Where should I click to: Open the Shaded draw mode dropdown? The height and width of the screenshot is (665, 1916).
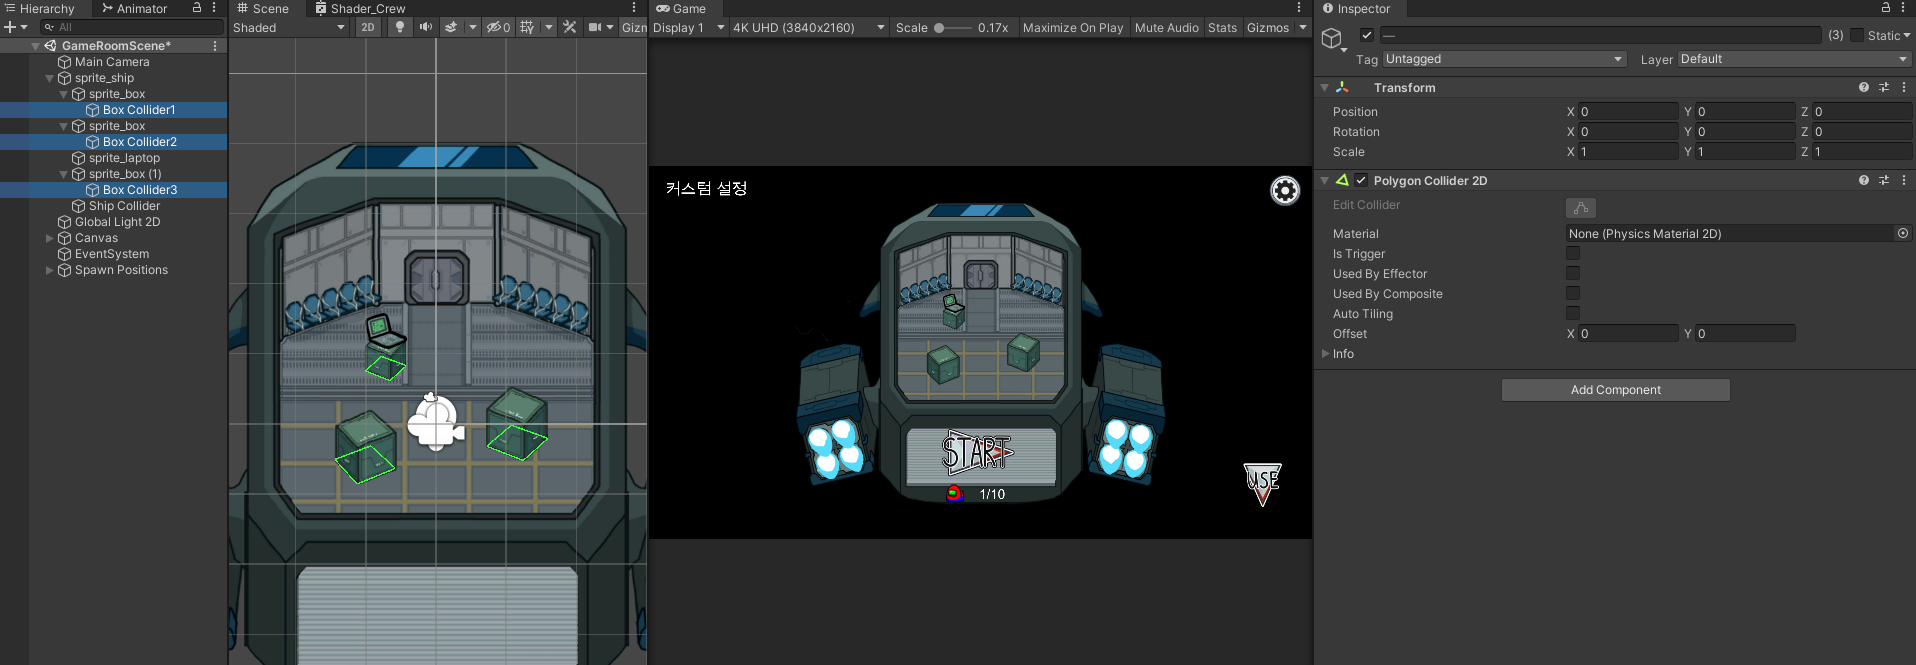[x=289, y=28]
